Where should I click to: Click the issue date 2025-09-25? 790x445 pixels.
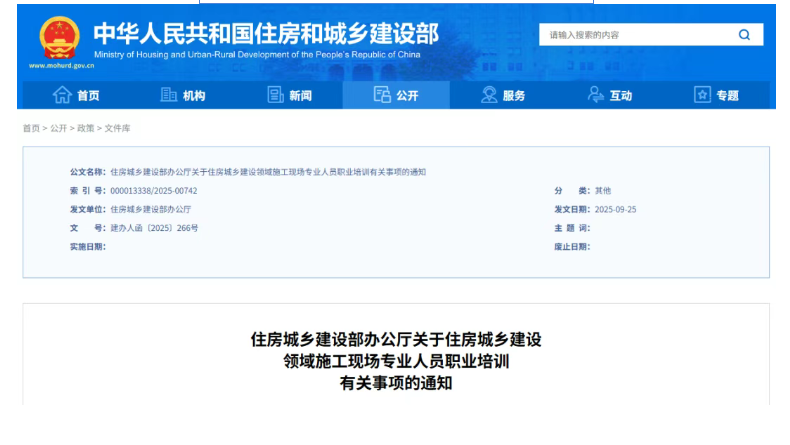615,209
